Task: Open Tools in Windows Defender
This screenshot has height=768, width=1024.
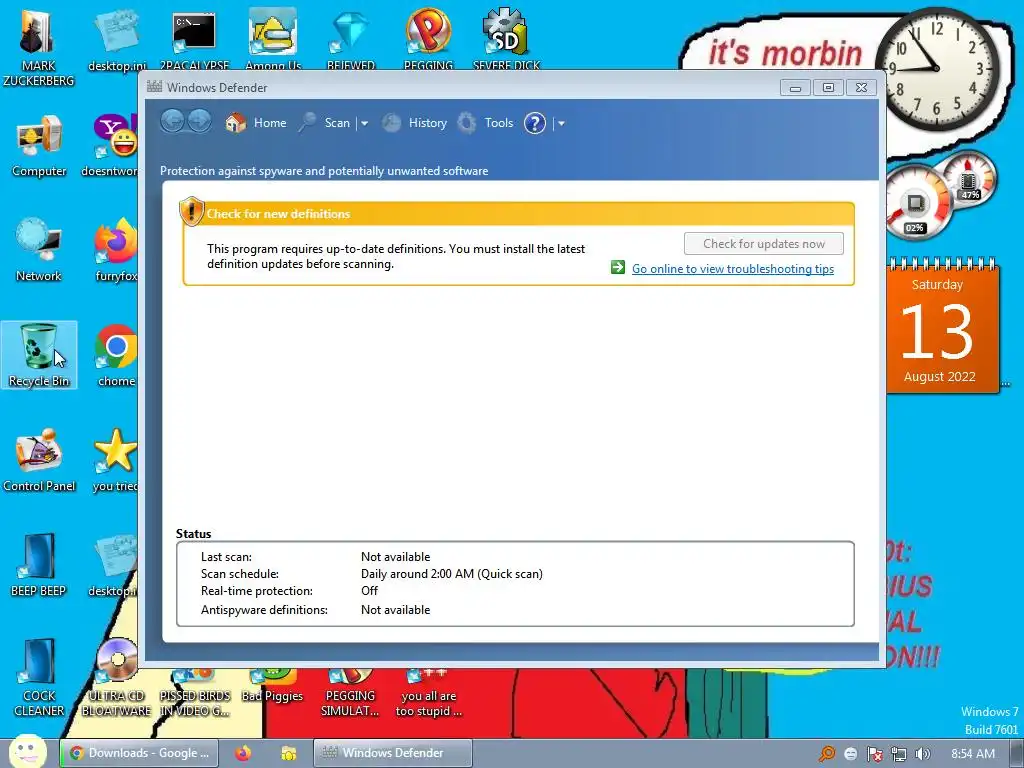Action: (x=485, y=123)
